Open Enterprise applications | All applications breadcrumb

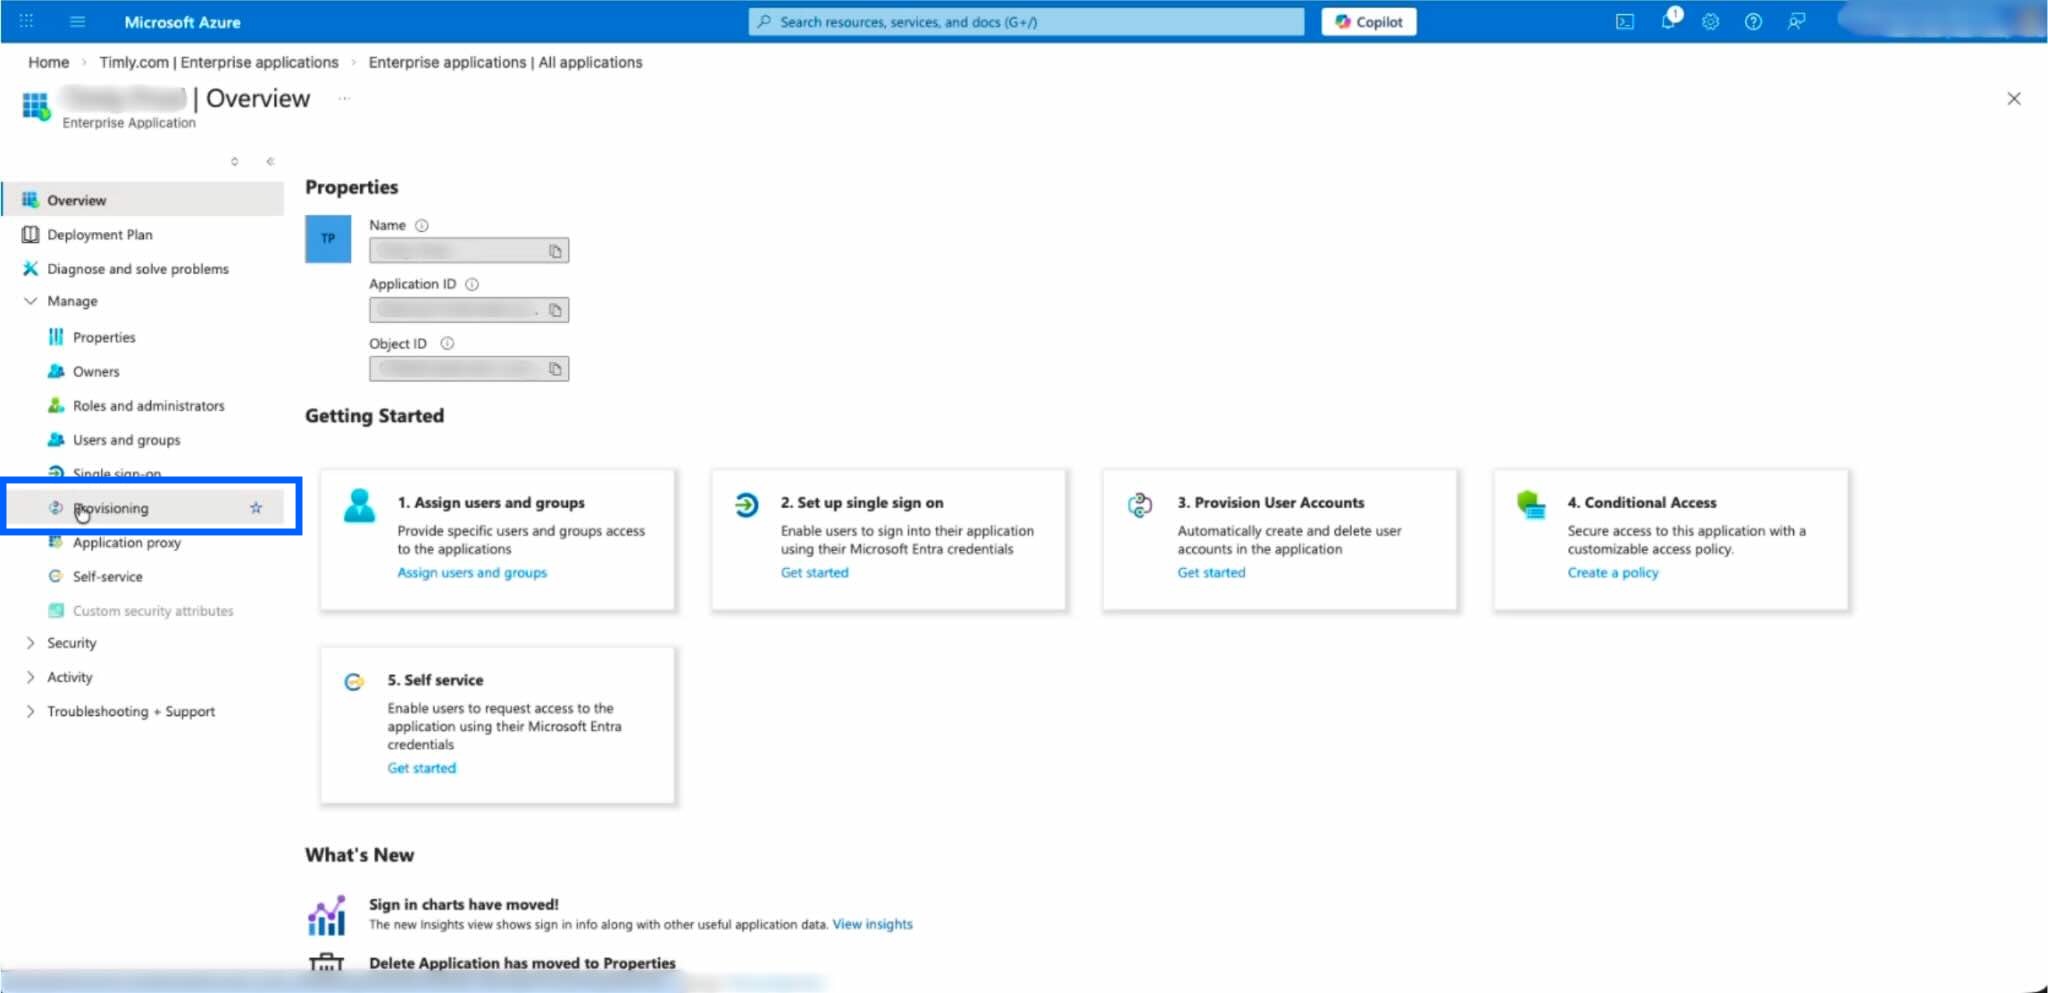(505, 62)
